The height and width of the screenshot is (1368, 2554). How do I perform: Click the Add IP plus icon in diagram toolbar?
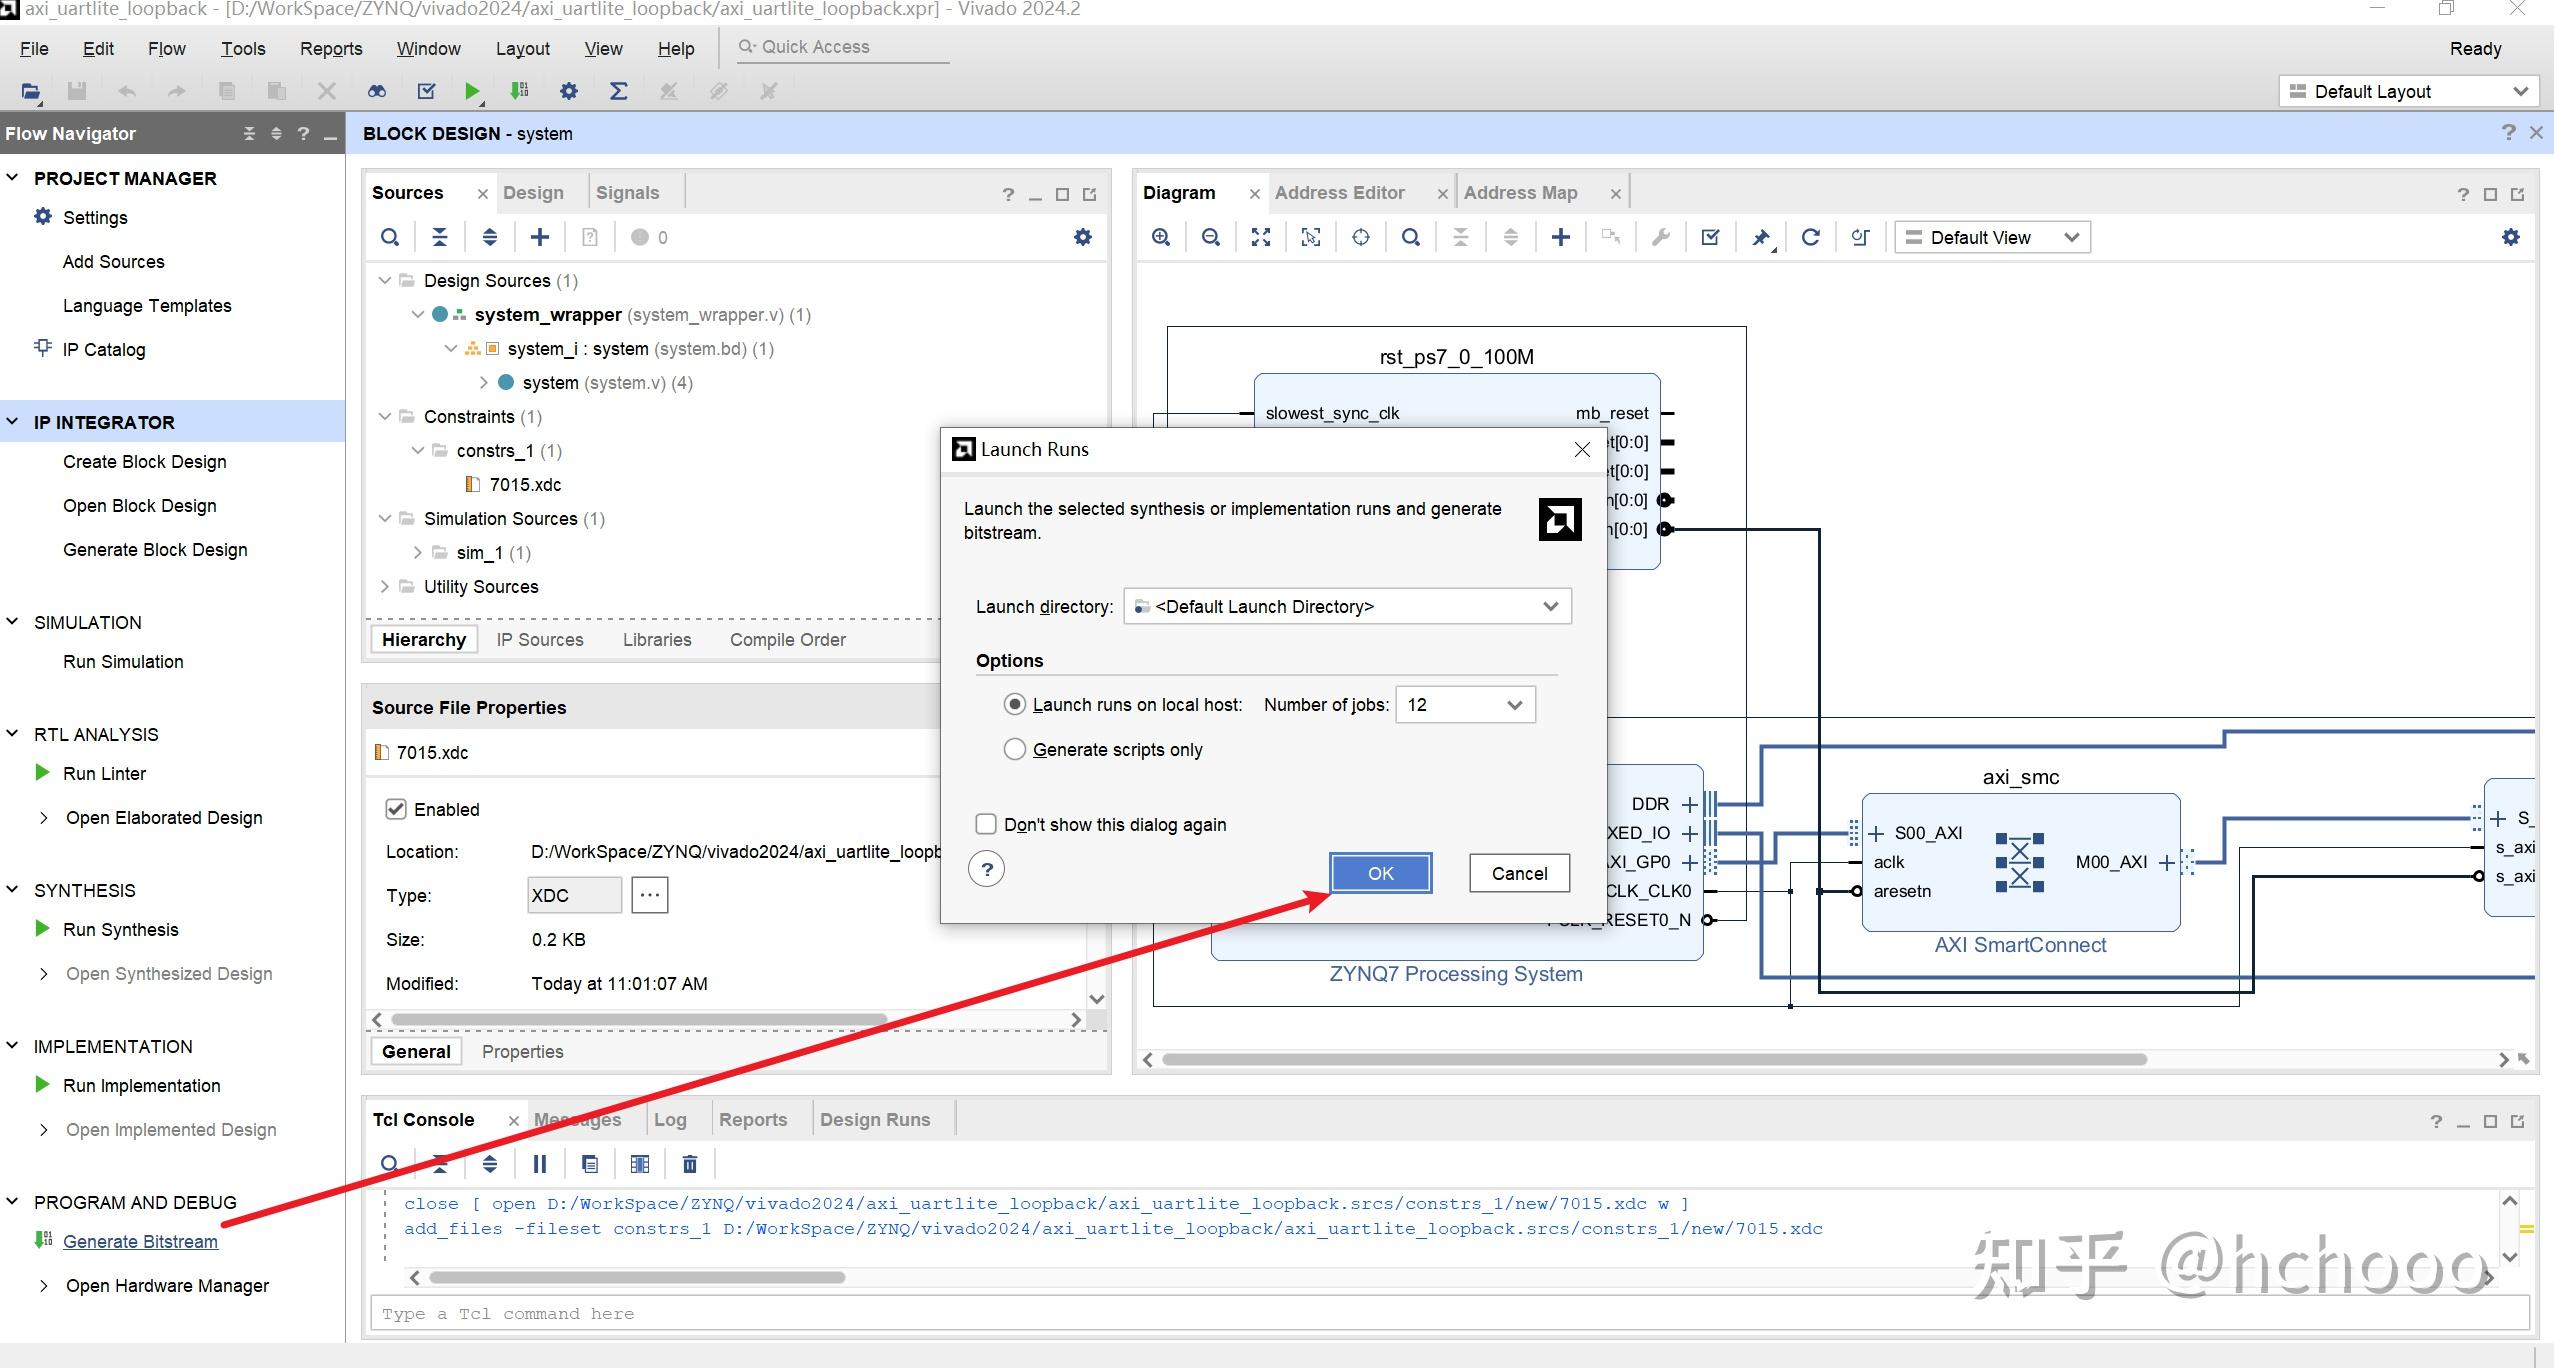(1560, 237)
